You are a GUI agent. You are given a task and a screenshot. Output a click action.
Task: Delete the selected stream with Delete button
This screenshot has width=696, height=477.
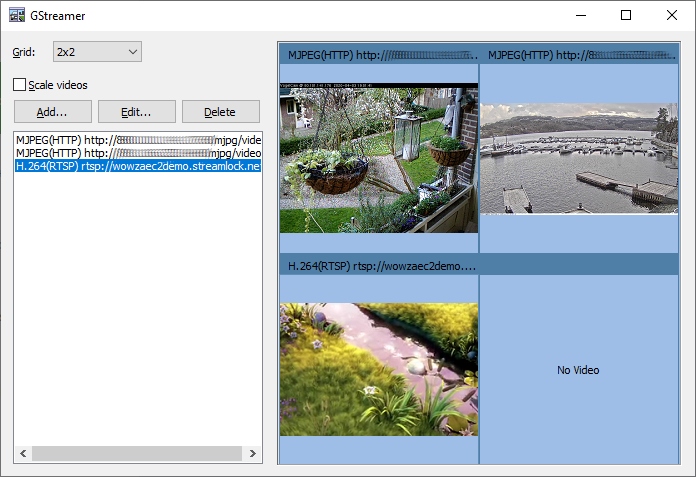point(220,111)
